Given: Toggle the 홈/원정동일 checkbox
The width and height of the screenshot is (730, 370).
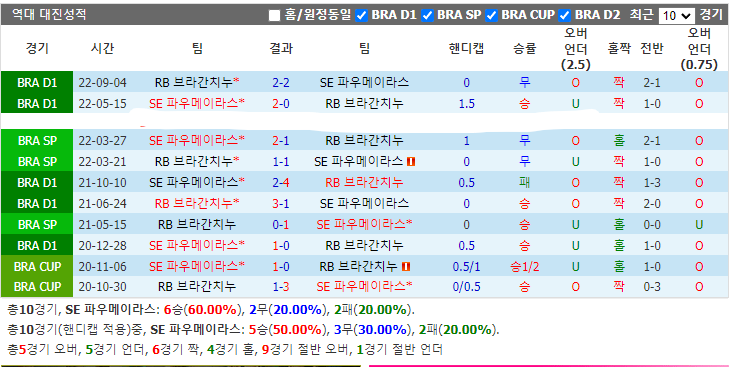Looking at the screenshot, I should click(275, 15).
